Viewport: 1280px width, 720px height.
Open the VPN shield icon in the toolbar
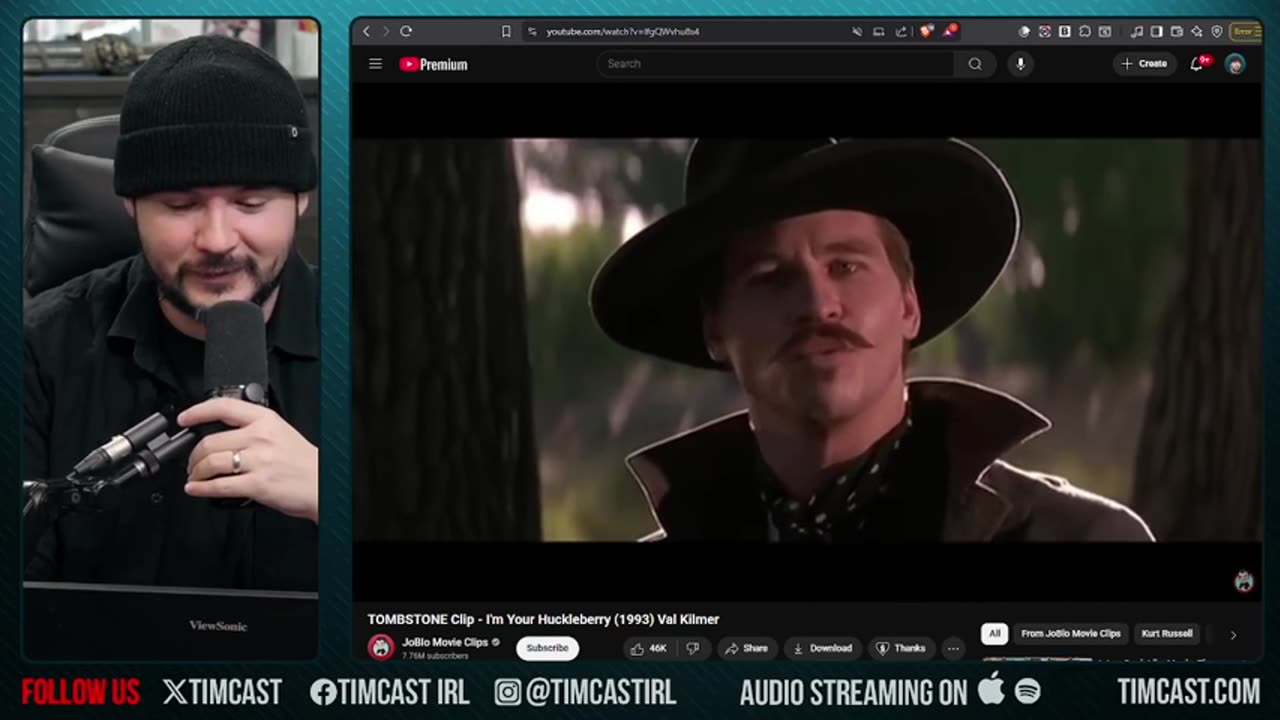pyautogui.click(x=1217, y=31)
